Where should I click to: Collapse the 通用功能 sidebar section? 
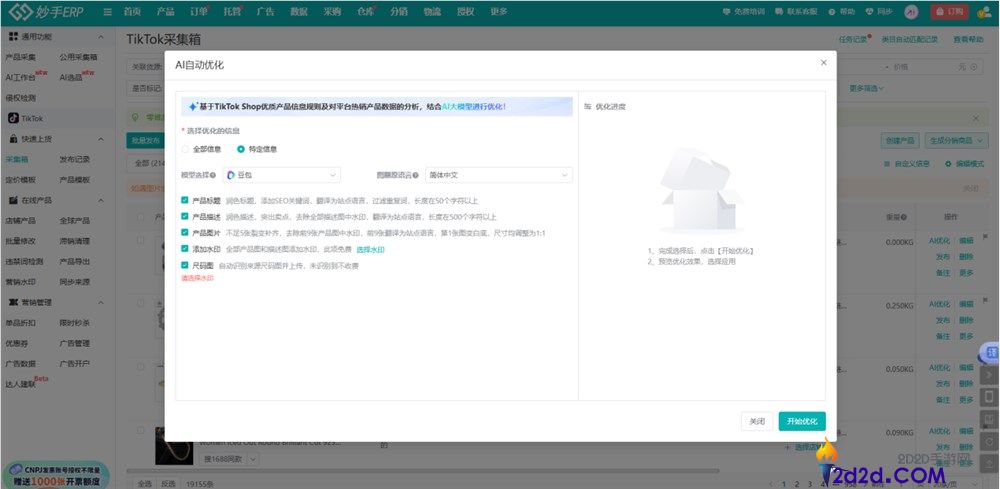pyautogui.click(x=101, y=37)
